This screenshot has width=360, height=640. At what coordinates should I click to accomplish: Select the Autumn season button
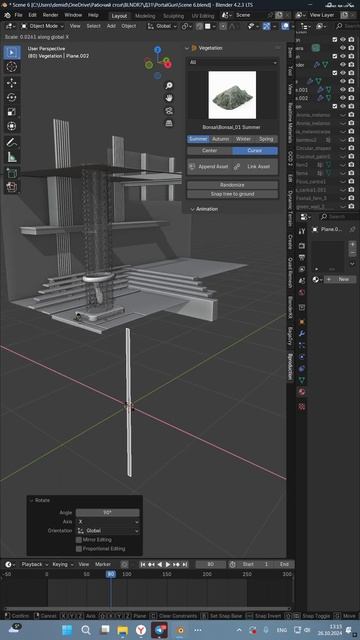coord(221,139)
